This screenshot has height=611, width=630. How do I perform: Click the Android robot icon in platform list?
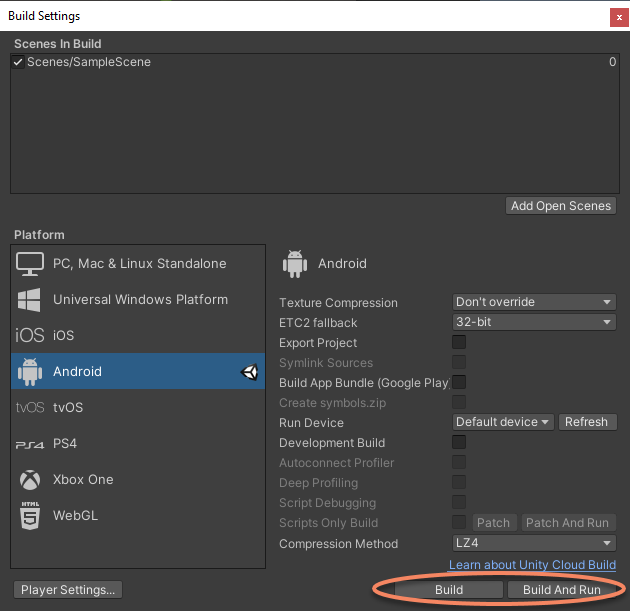click(30, 372)
